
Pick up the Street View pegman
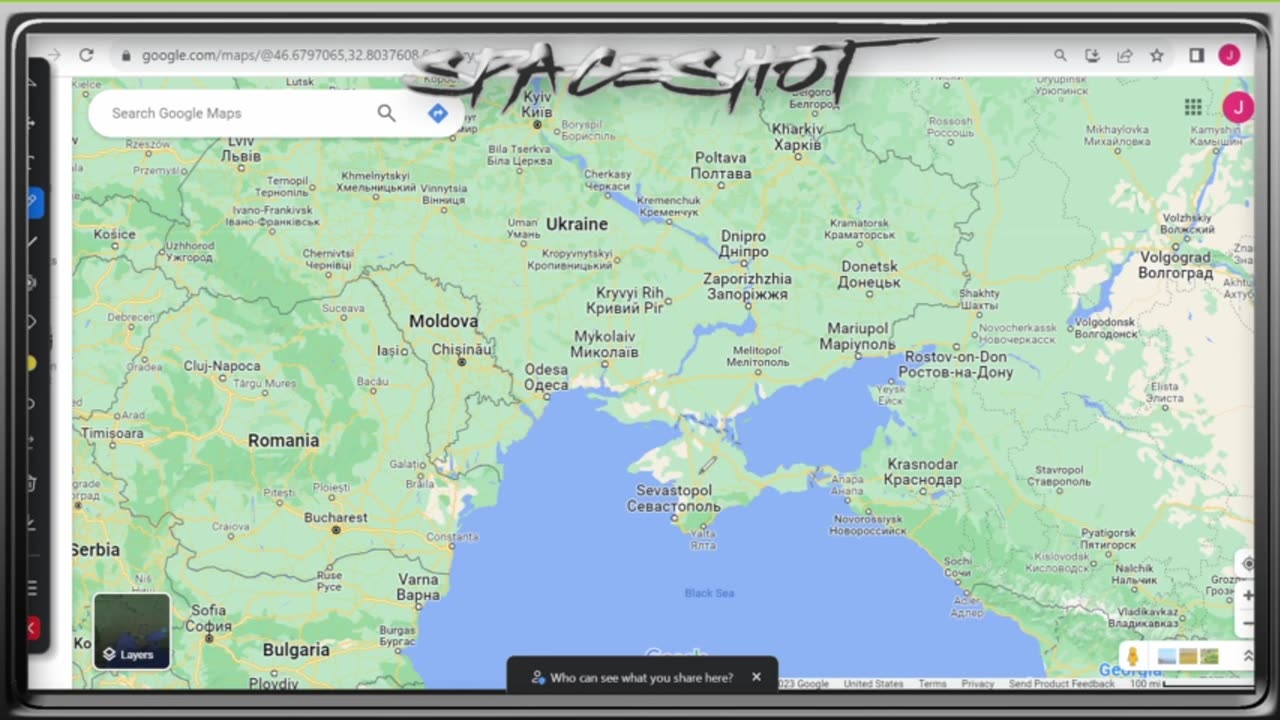1133,657
